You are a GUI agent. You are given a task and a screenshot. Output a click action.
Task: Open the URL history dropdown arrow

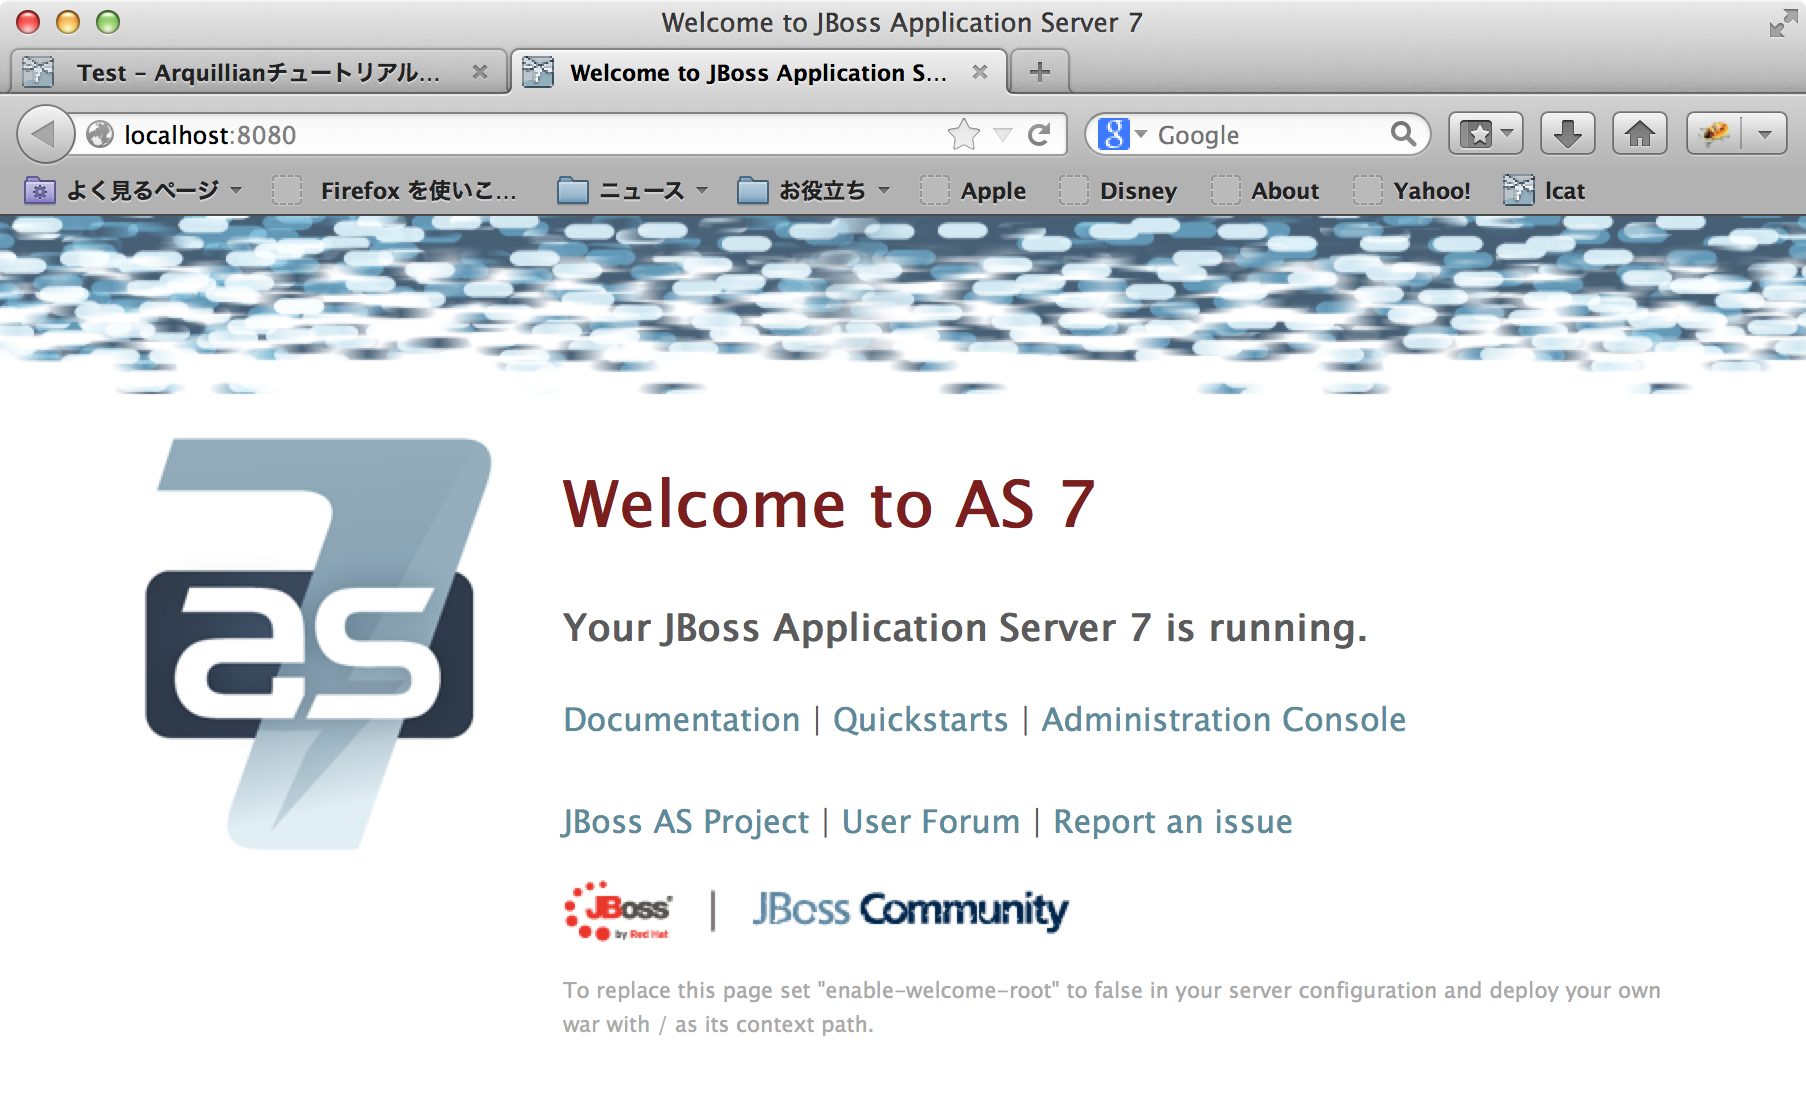point(1003,135)
